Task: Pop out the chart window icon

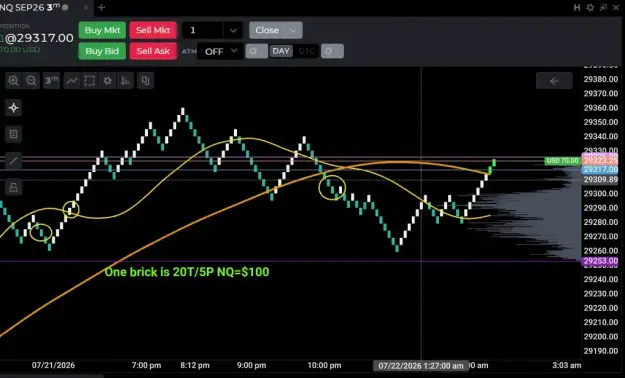Action: pos(603,8)
